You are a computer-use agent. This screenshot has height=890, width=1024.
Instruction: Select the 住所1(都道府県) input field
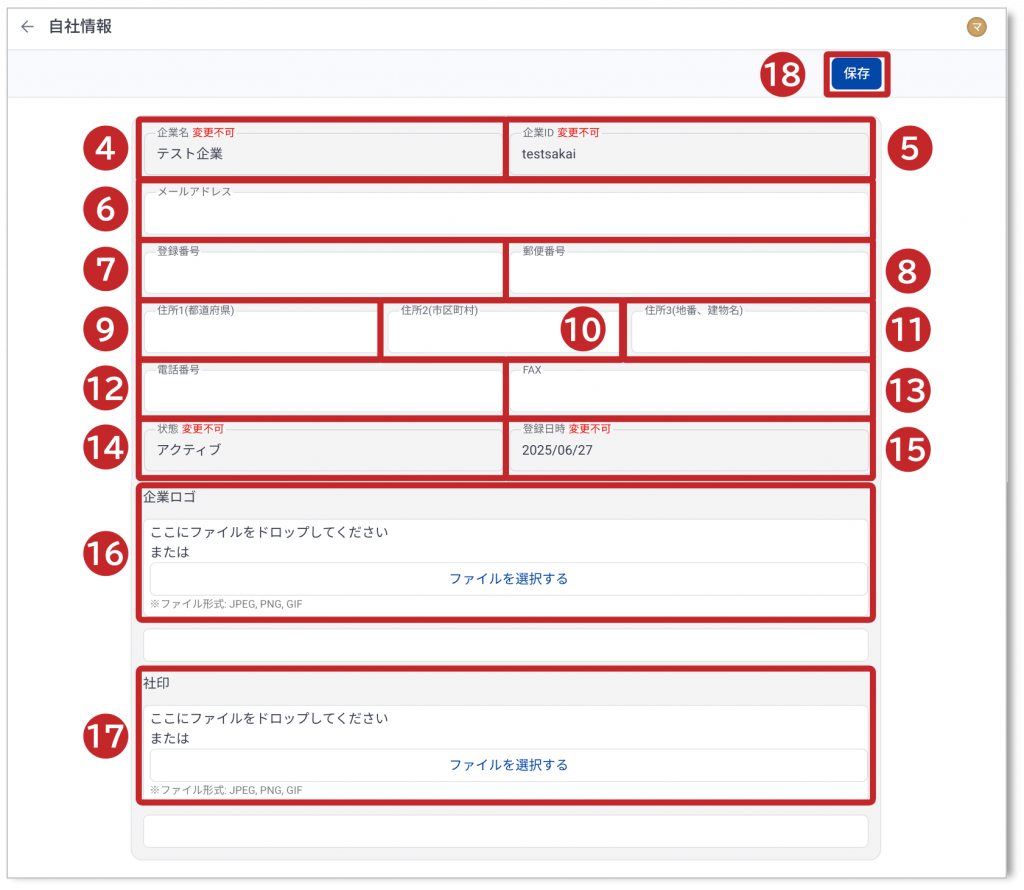click(260, 332)
